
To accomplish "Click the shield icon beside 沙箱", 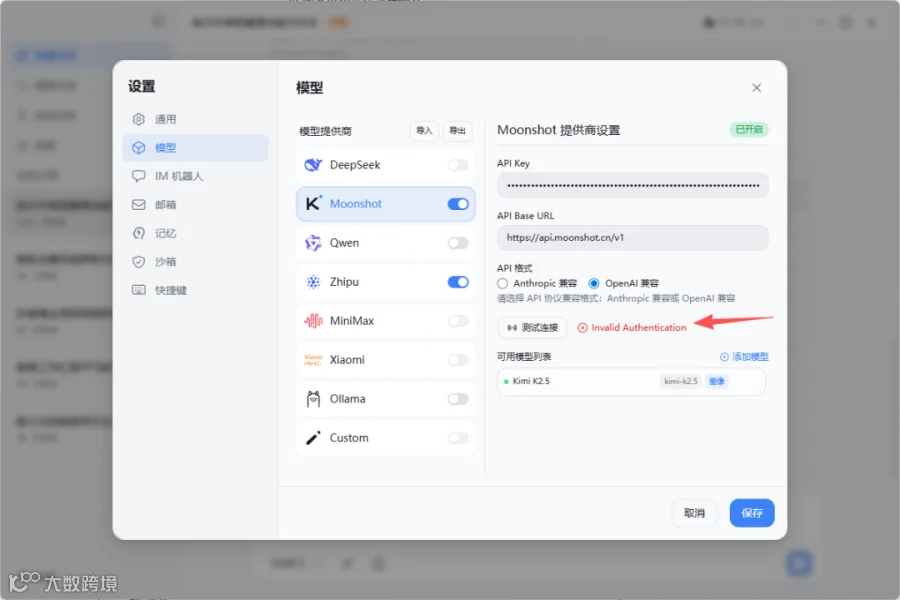I will tap(139, 262).
